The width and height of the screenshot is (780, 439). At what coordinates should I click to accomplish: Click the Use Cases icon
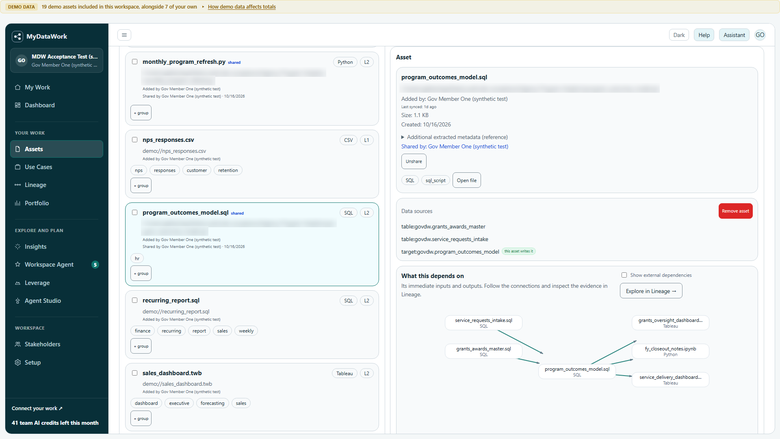pos(18,167)
